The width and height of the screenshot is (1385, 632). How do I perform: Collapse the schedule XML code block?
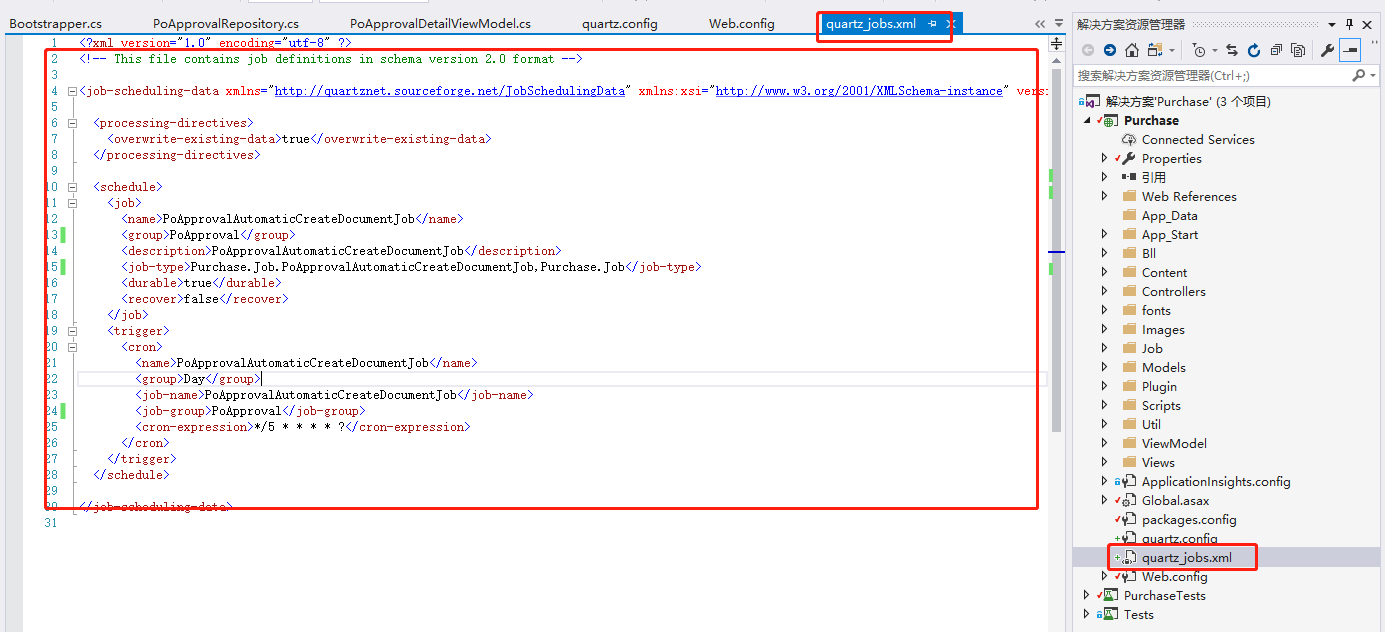[72, 186]
